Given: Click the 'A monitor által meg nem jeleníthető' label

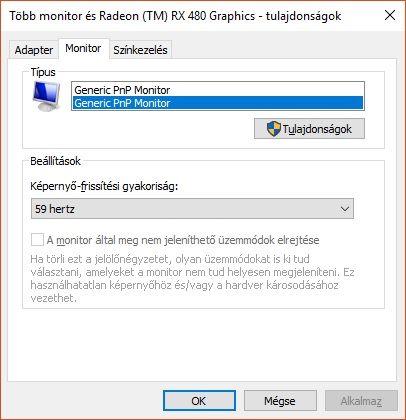Looking at the screenshot, I should (x=183, y=240).
